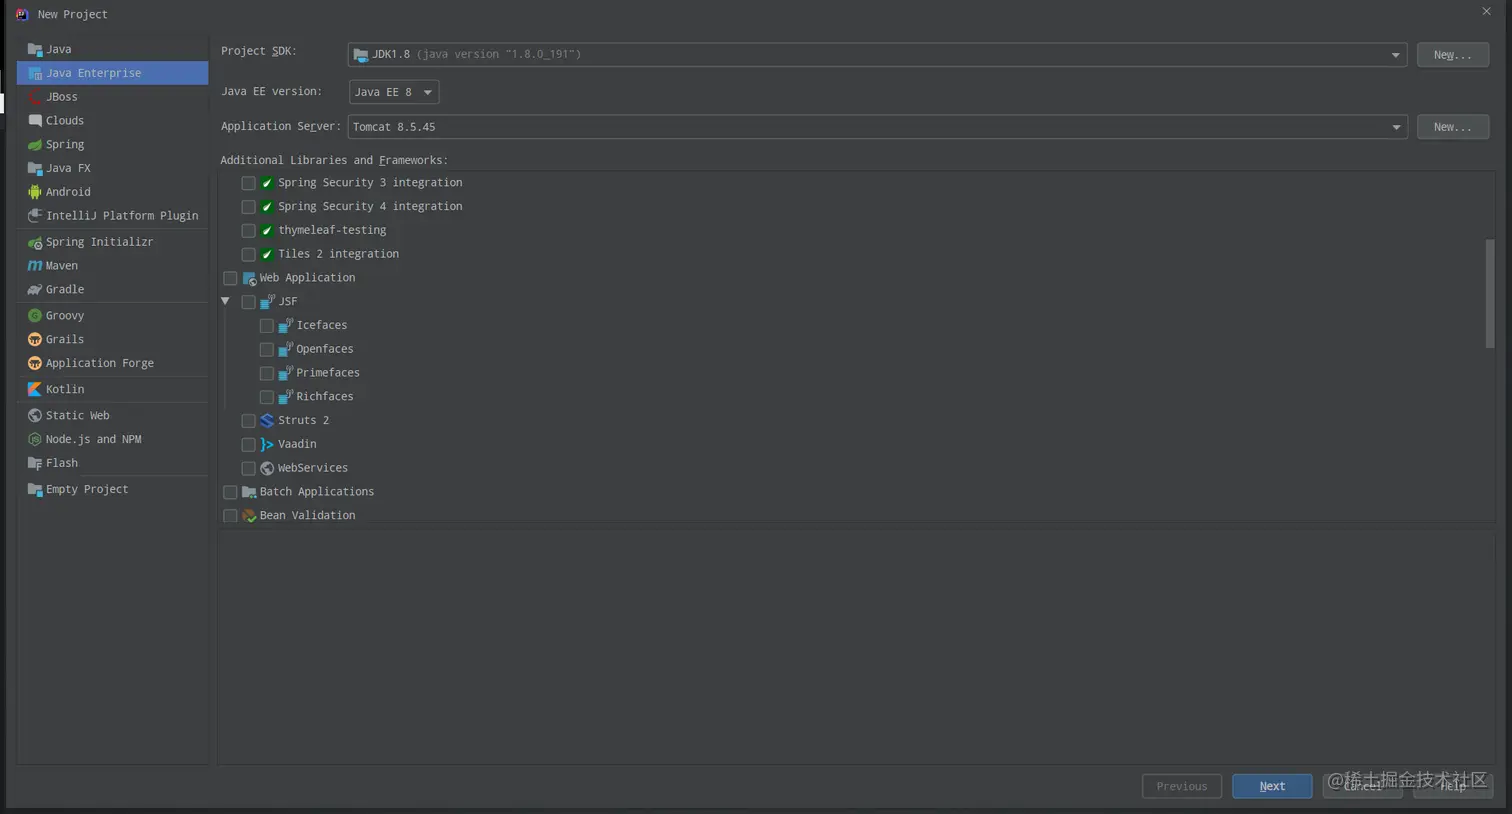Image resolution: width=1512 pixels, height=814 pixels.
Task: Choose Static Web project type
Action: click(x=113, y=416)
